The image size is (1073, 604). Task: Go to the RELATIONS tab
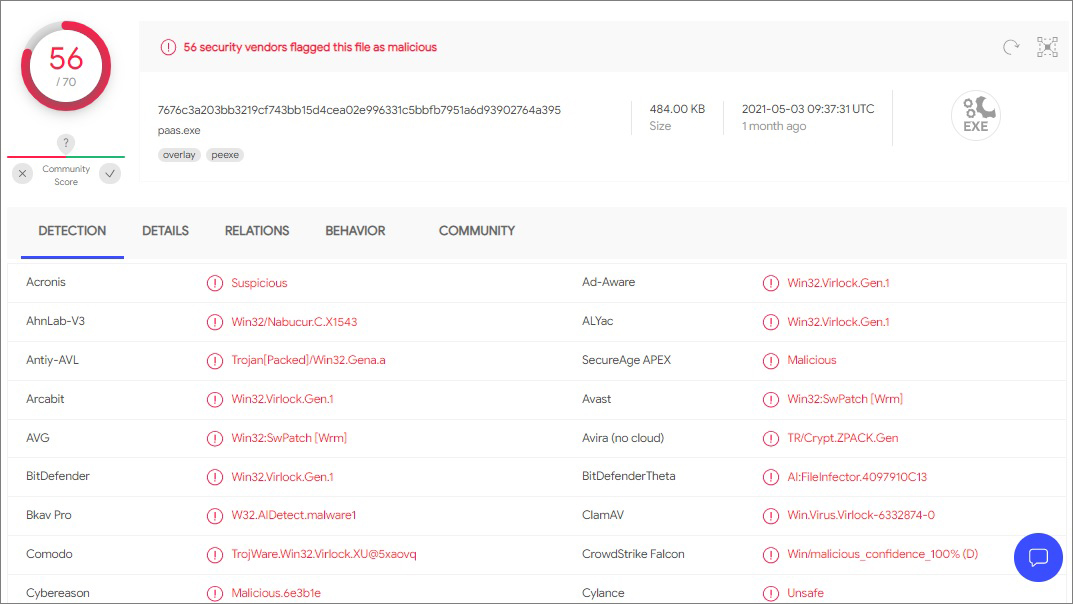pos(257,231)
